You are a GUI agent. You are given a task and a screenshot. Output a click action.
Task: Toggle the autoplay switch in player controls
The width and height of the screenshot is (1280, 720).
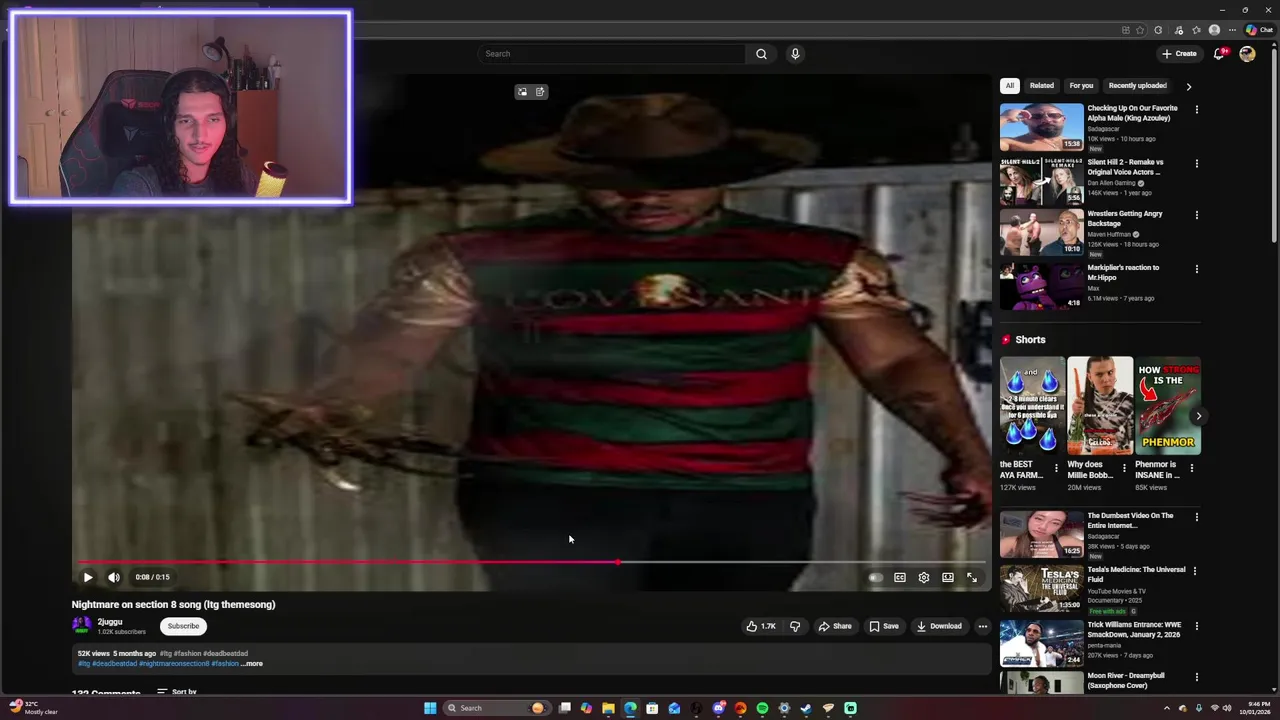(x=875, y=577)
